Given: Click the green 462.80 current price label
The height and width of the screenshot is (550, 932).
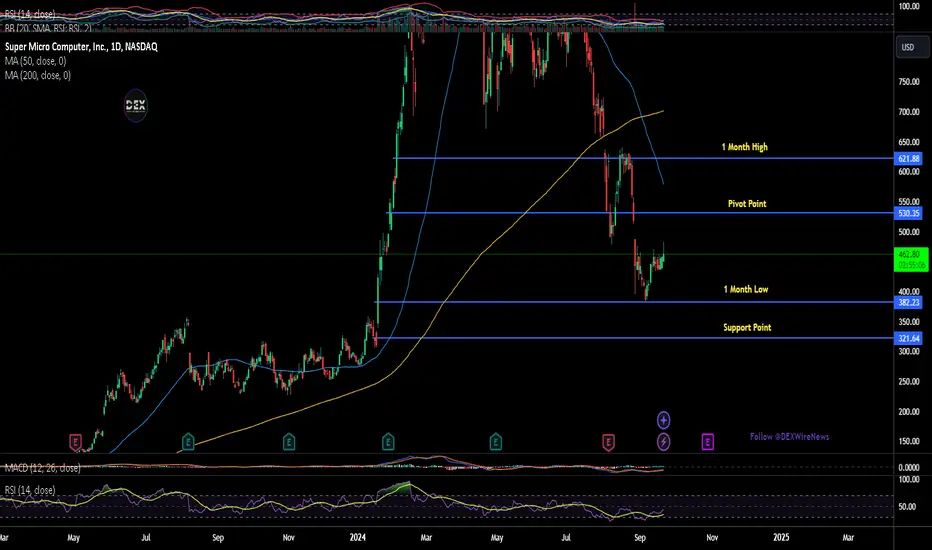Looking at the screenshot, I should [911, 259].
